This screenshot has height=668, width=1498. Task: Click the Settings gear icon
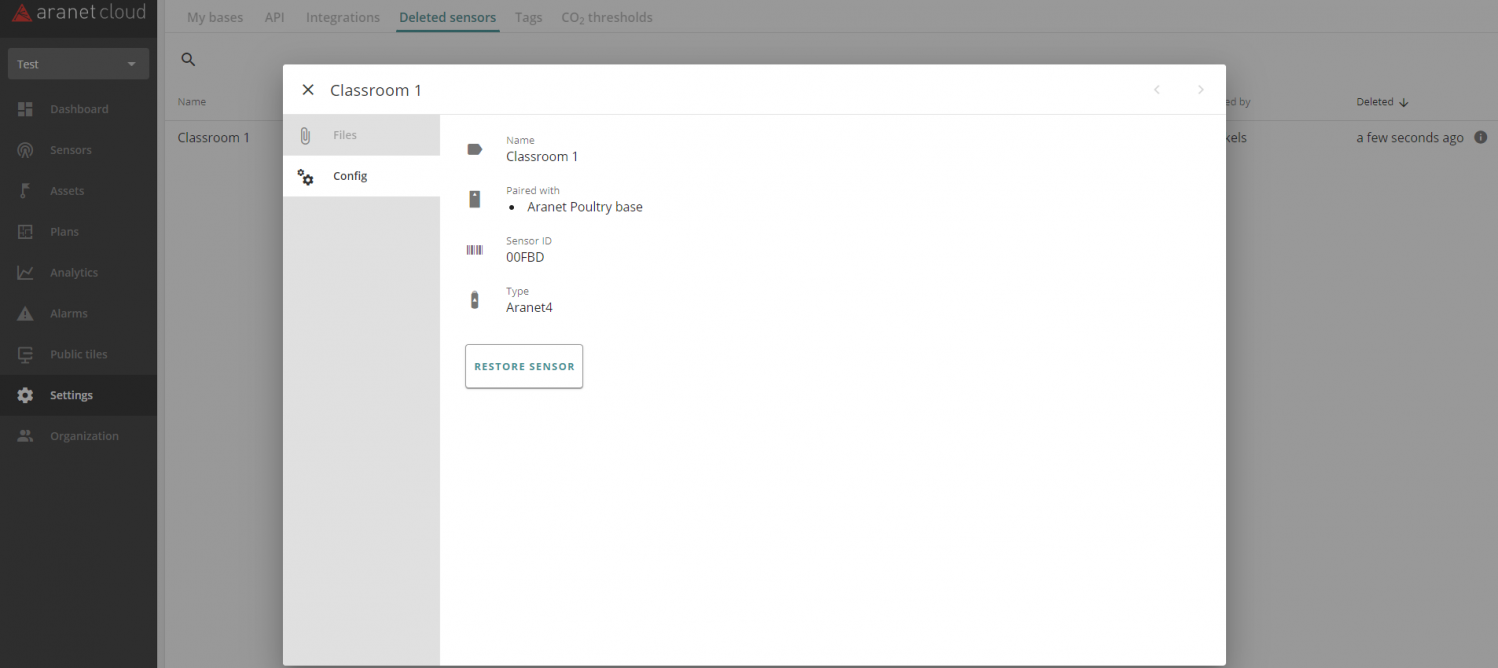click(x=26, y=396)
